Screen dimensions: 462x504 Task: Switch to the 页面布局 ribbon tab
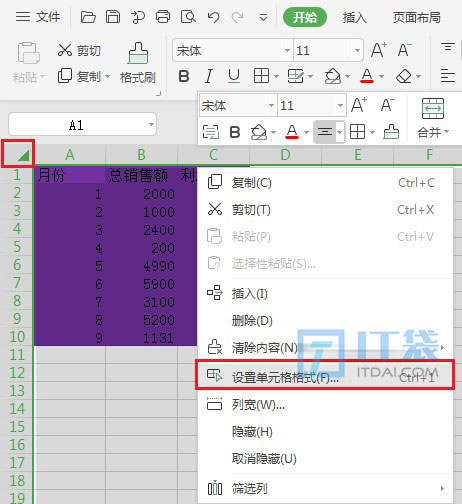click(x=417, y=17)
